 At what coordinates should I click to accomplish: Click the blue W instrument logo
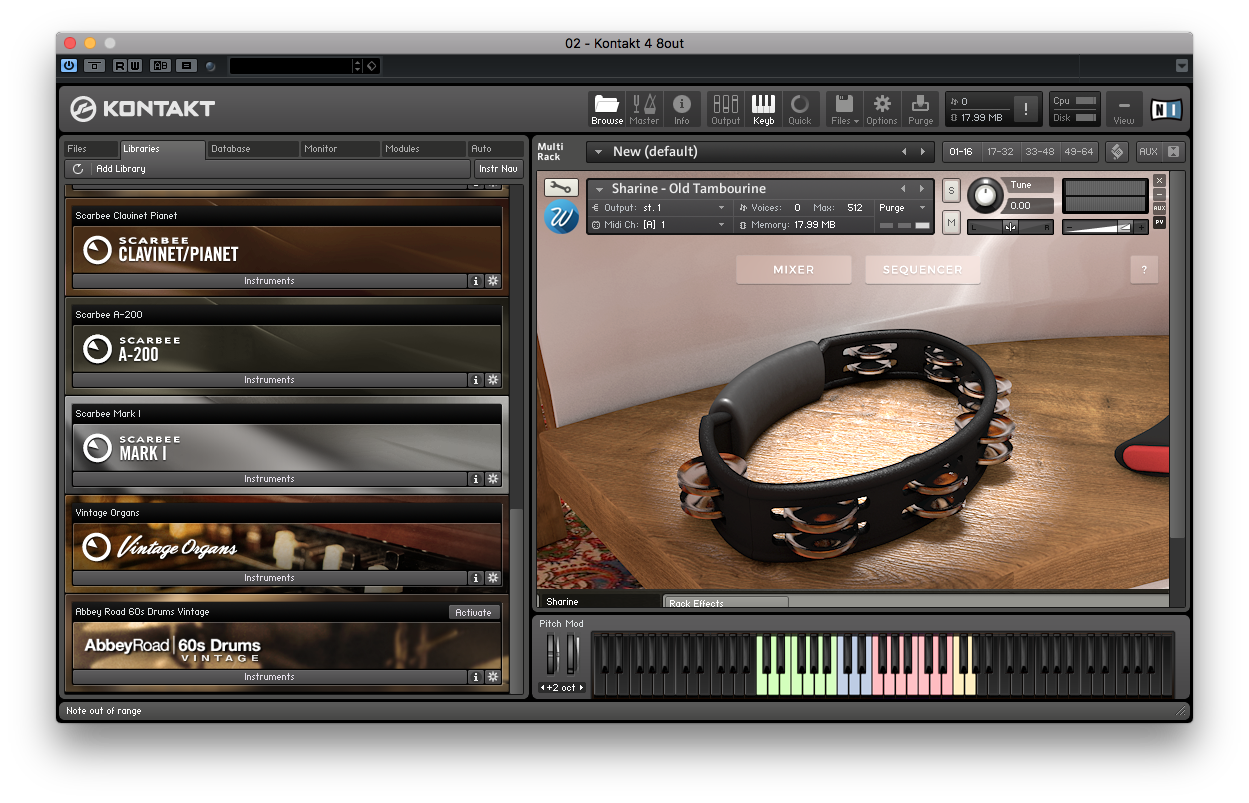click(x=561, y=217)
